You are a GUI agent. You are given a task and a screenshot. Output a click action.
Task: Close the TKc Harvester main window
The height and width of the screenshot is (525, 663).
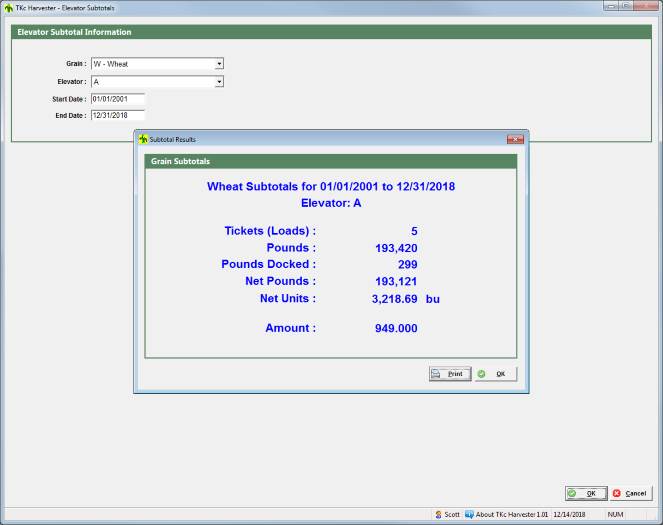click(647, 6)
